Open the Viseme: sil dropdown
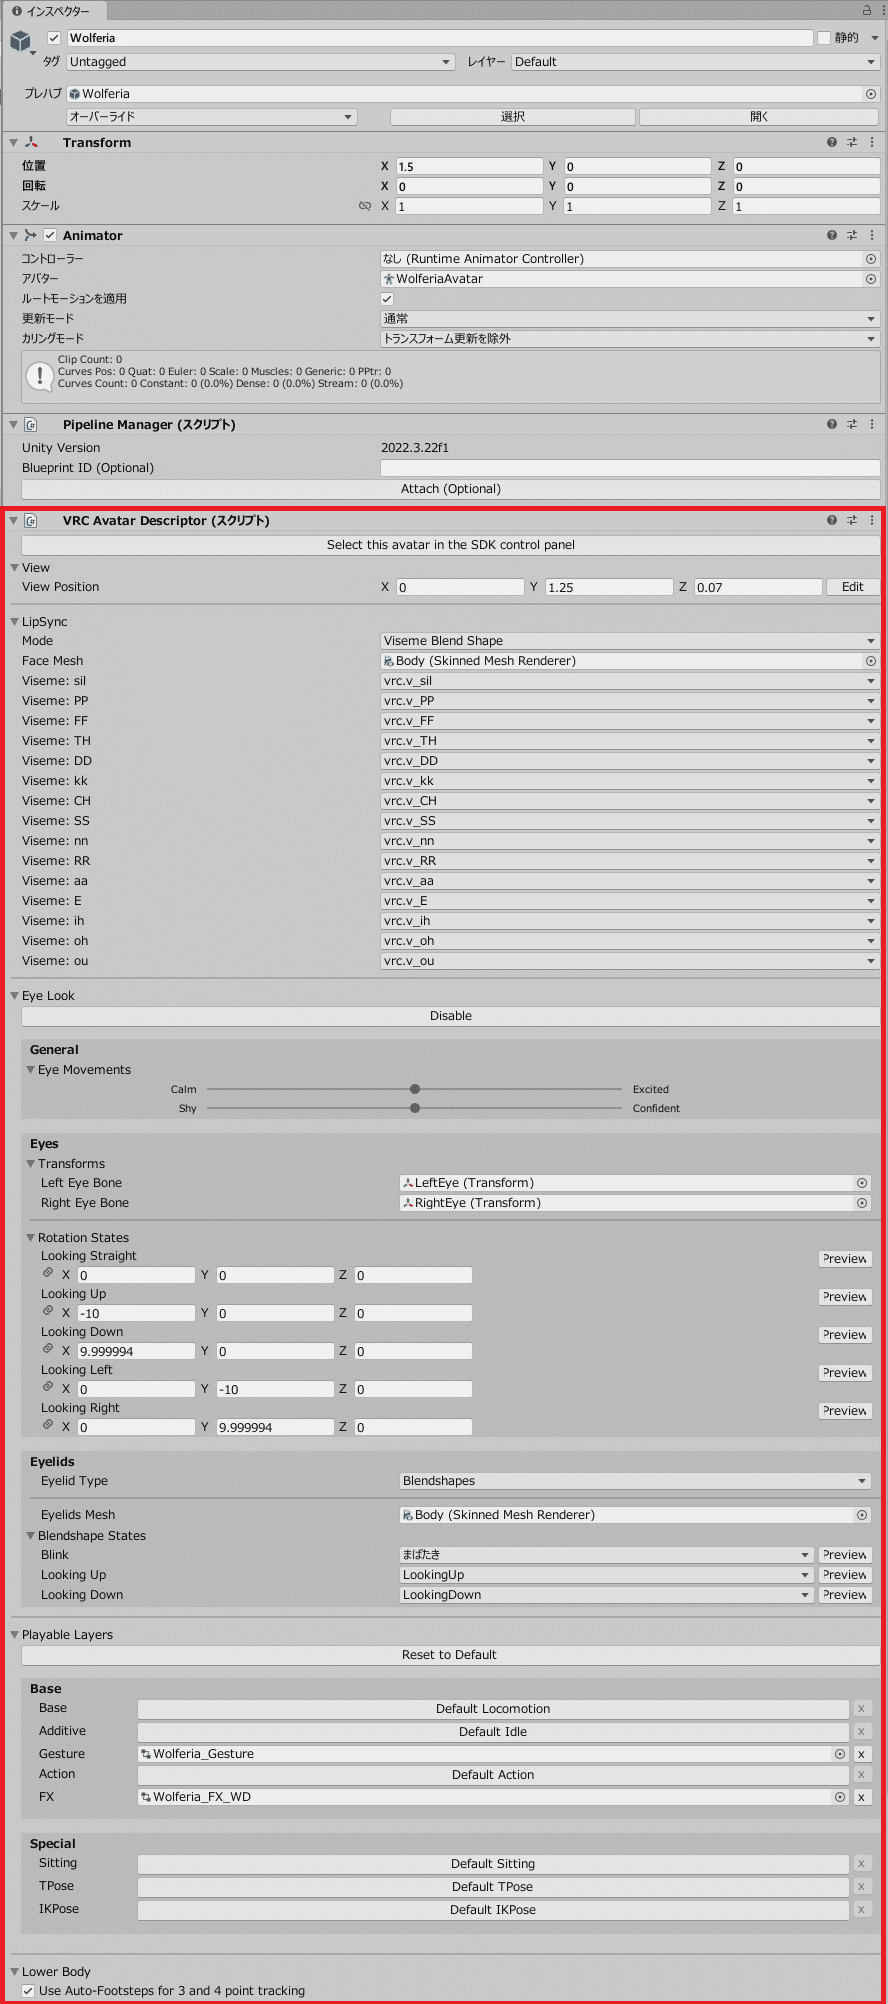Screen dimensions: 888x2004 click(630, 680)
